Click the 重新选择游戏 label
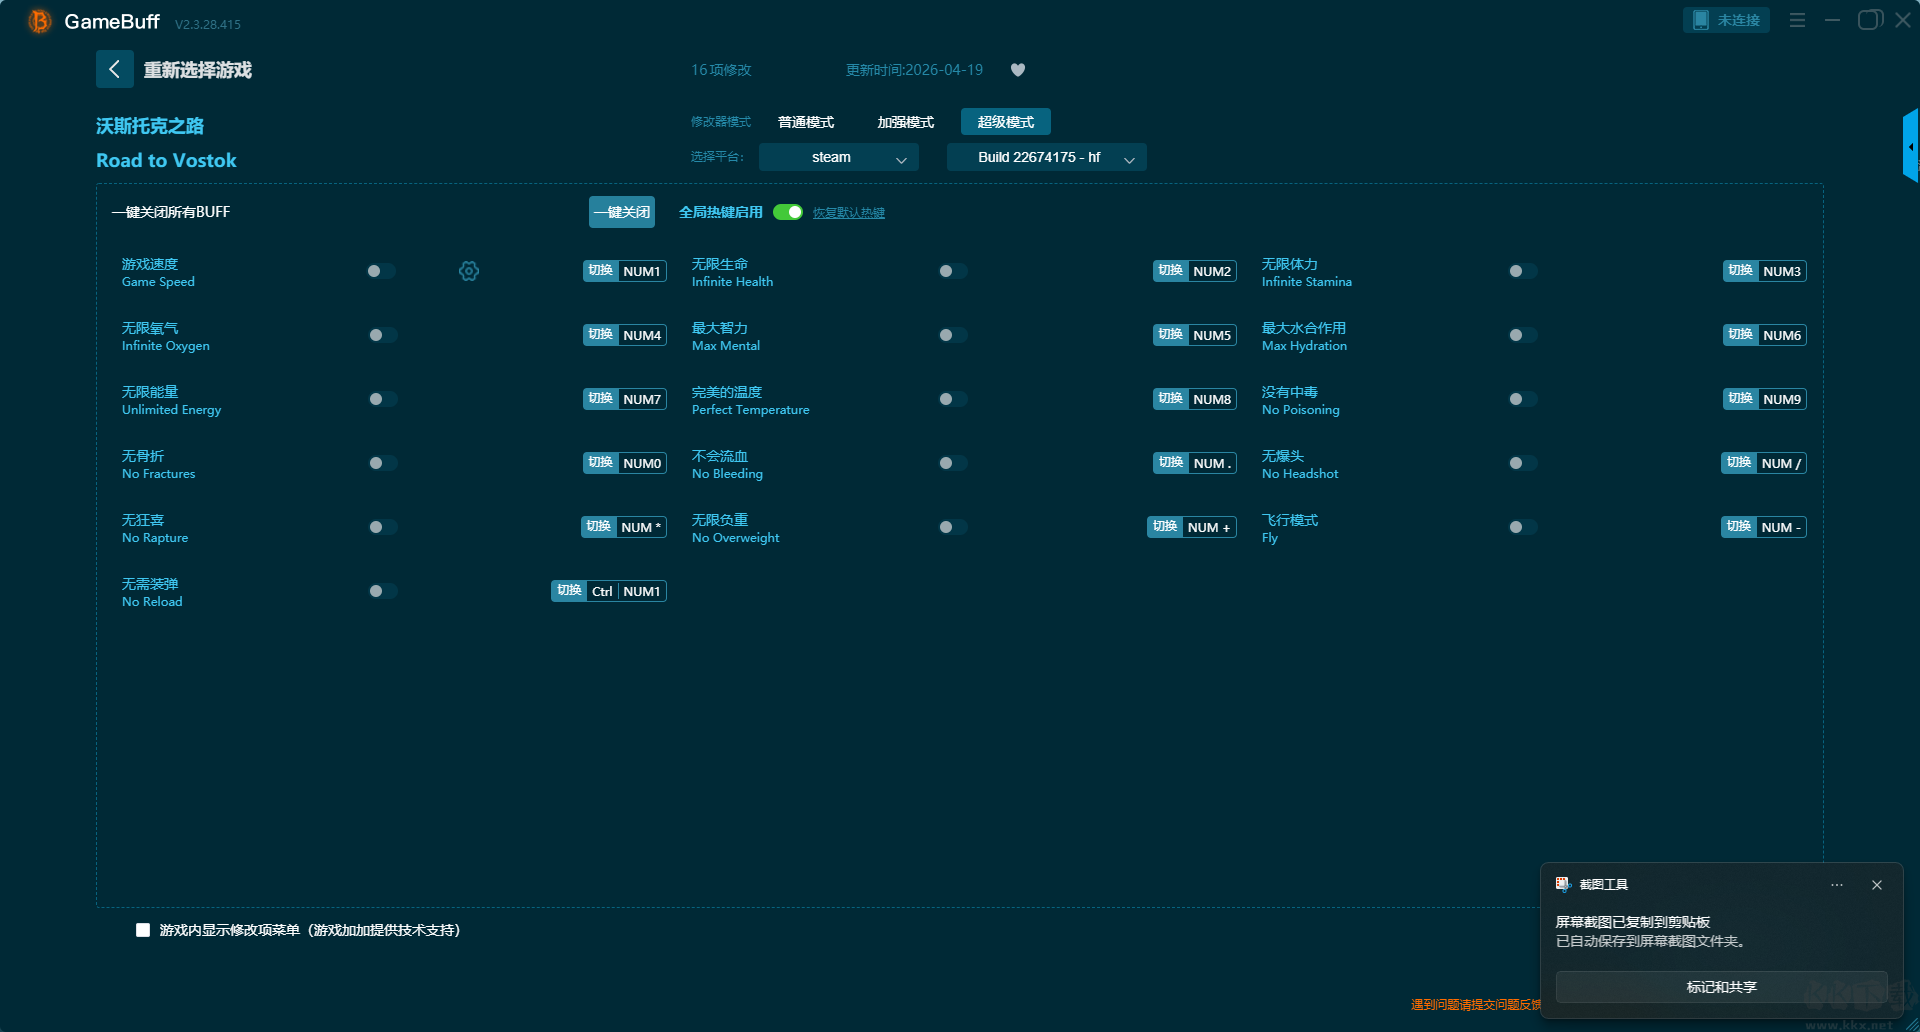This screenshot has height=1032, width=1920. (x=198, y=70)
